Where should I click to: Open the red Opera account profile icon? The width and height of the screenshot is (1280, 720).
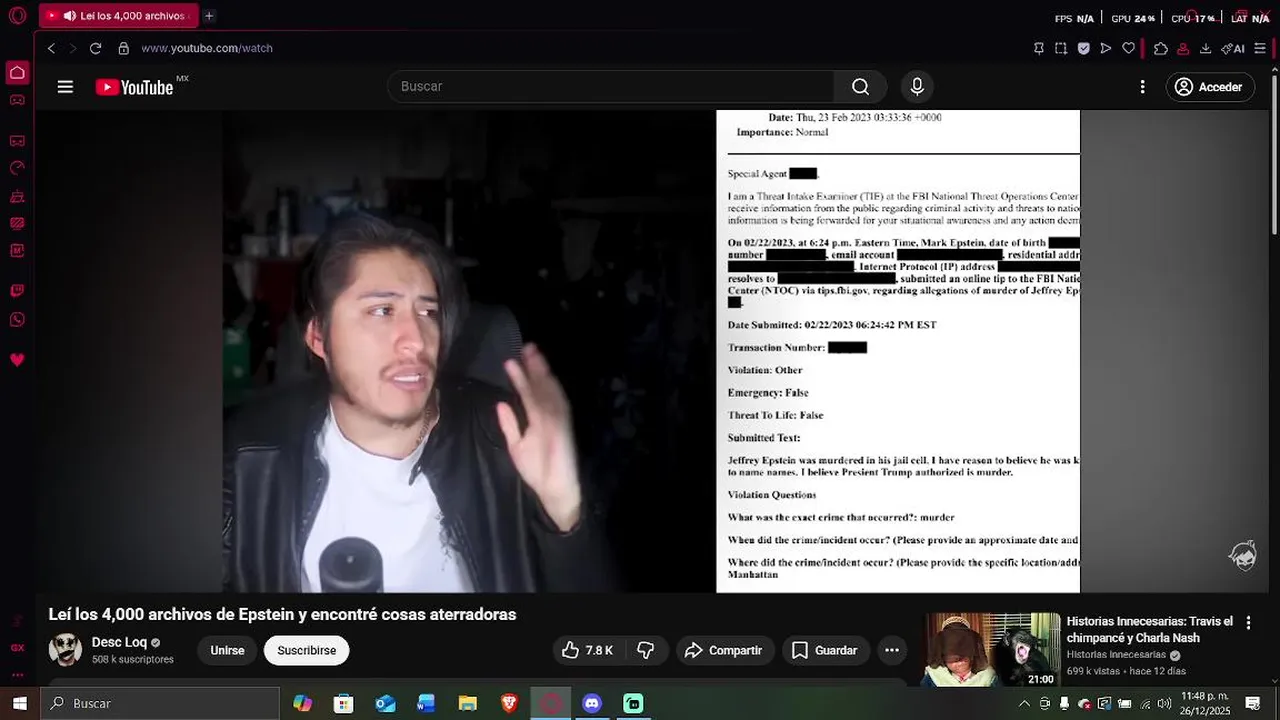click(x=1183, y=48)
